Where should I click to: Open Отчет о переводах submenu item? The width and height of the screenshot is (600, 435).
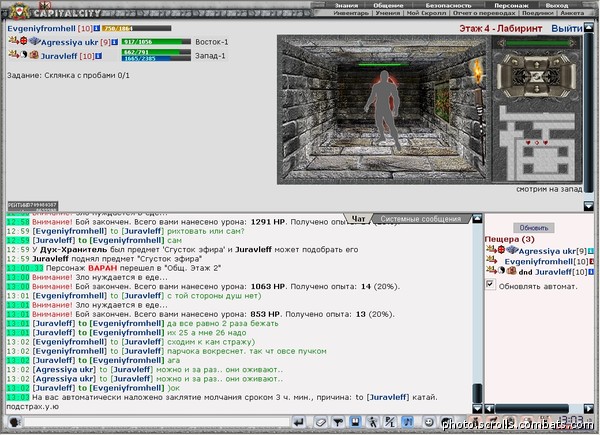coord(484,13)
